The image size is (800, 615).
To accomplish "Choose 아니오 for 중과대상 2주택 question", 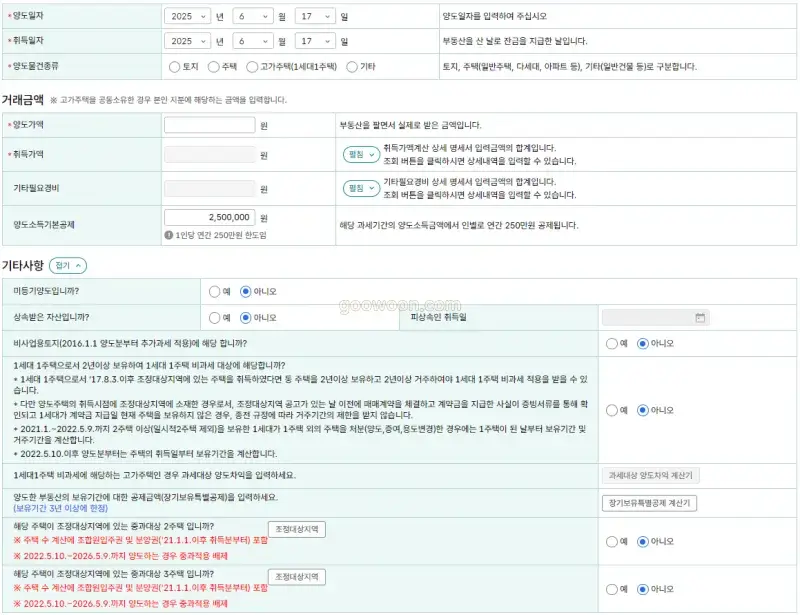I will coord(643,542).
